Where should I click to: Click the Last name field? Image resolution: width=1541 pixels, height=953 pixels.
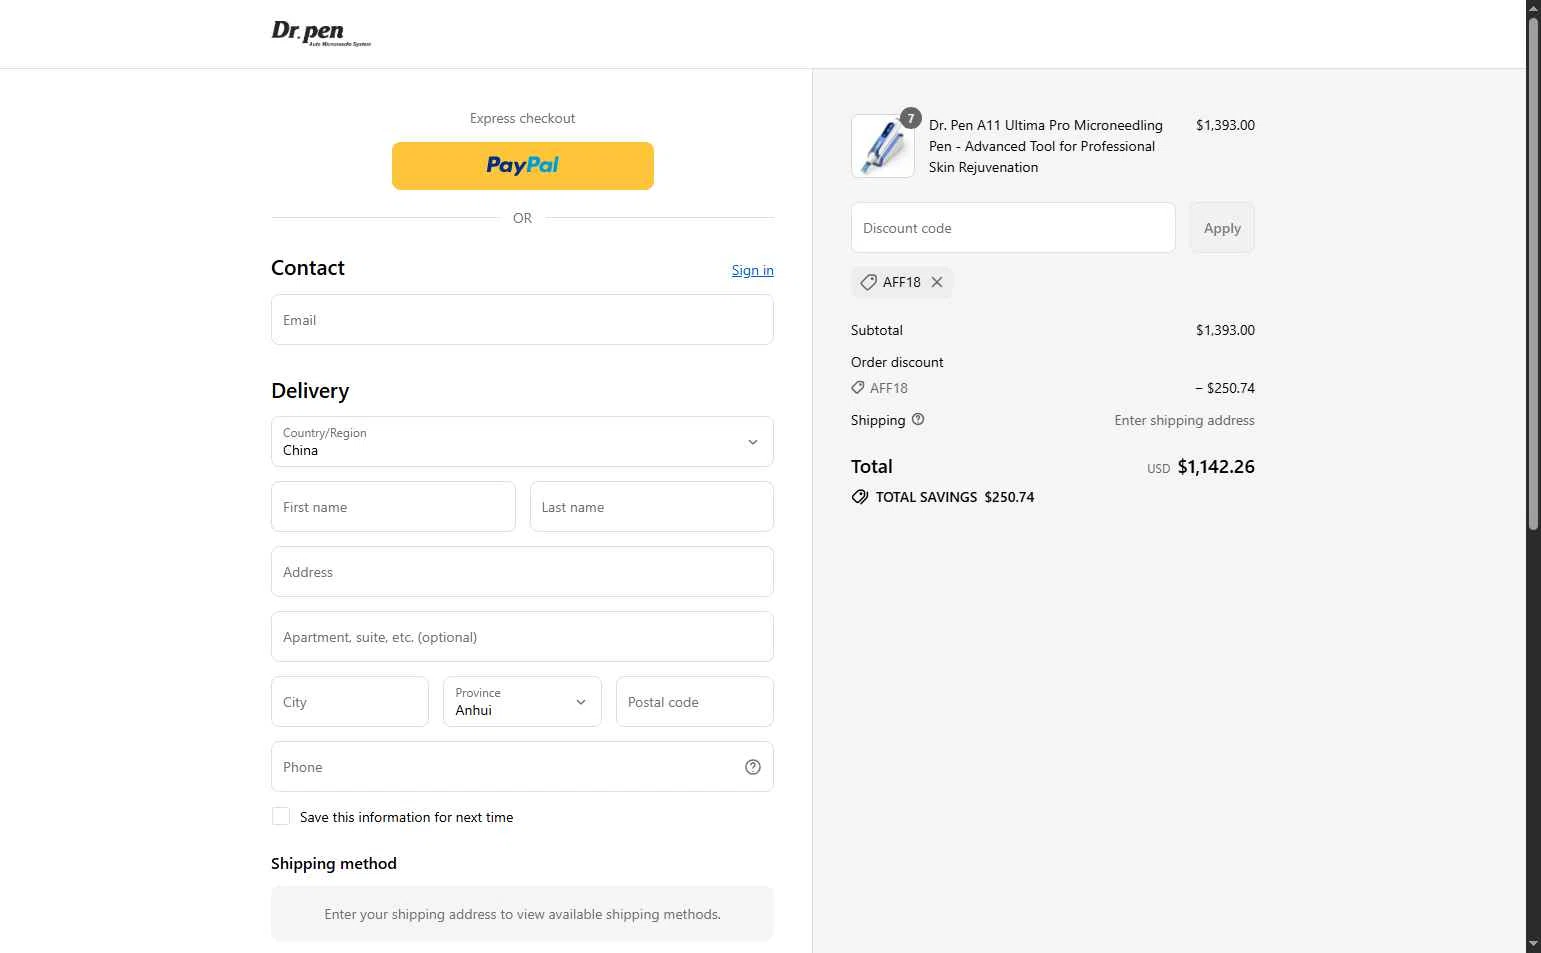[x=651, y=507]
